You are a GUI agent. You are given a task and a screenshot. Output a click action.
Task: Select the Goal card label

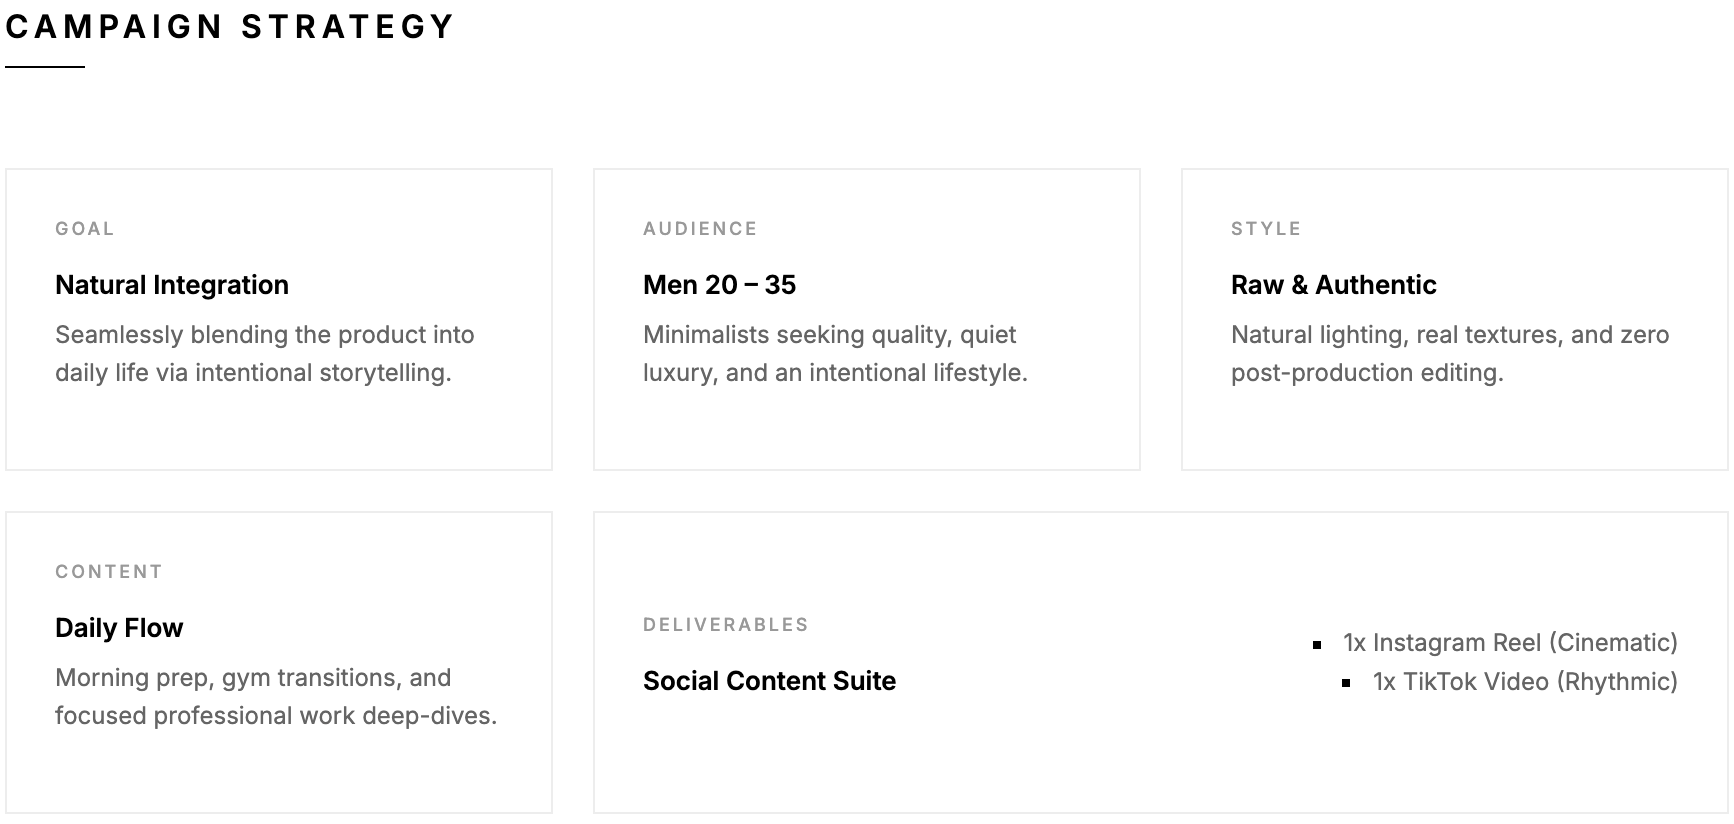coord(85,229)
